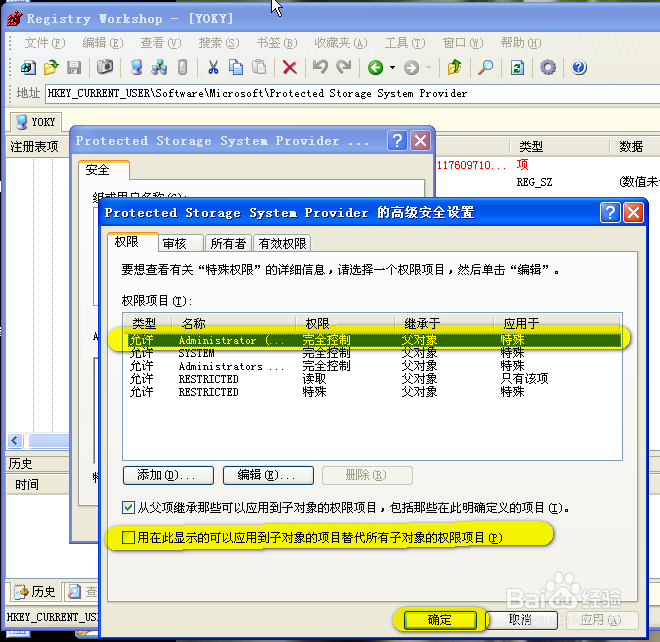Screen dimensions: 660x642
Task: Click the redo arrow icon
Action: 344,67
